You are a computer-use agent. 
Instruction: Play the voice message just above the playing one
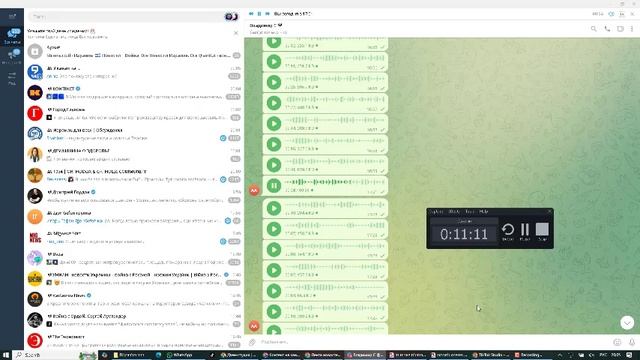[x=274, y=165]
